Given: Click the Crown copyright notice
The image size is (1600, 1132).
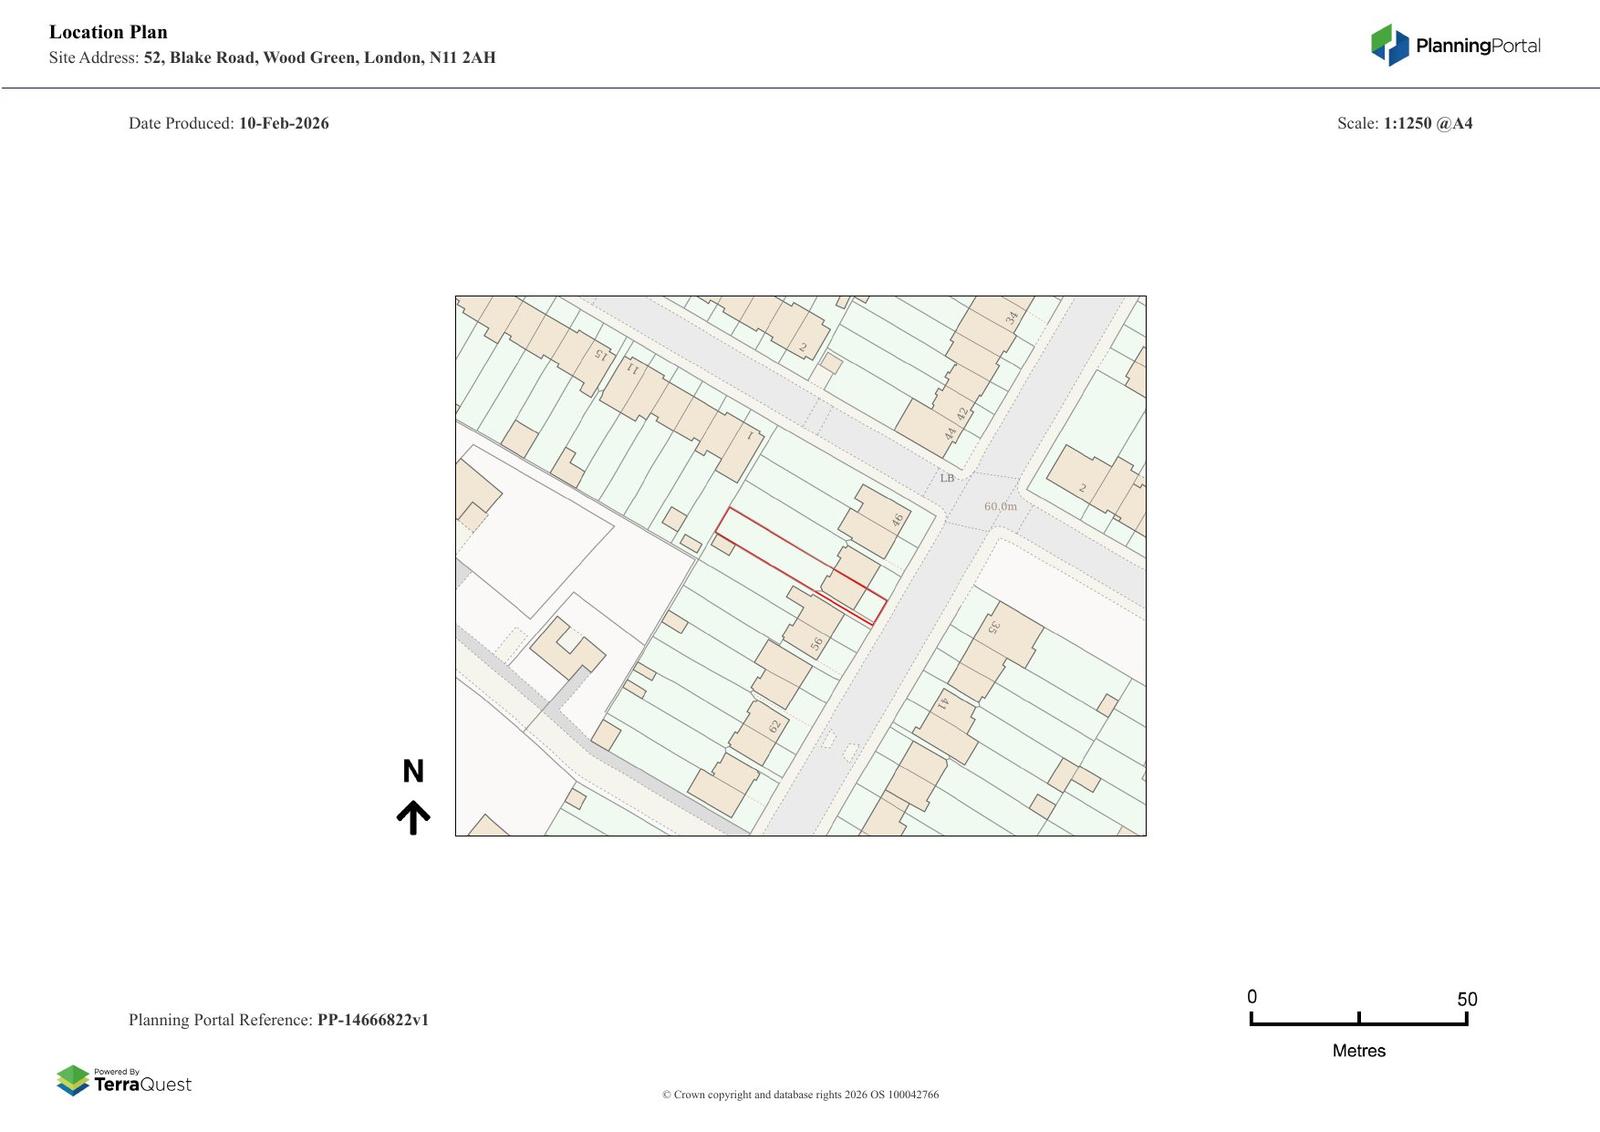Looking at the screenshot, I should click(x=800, y=1094).
